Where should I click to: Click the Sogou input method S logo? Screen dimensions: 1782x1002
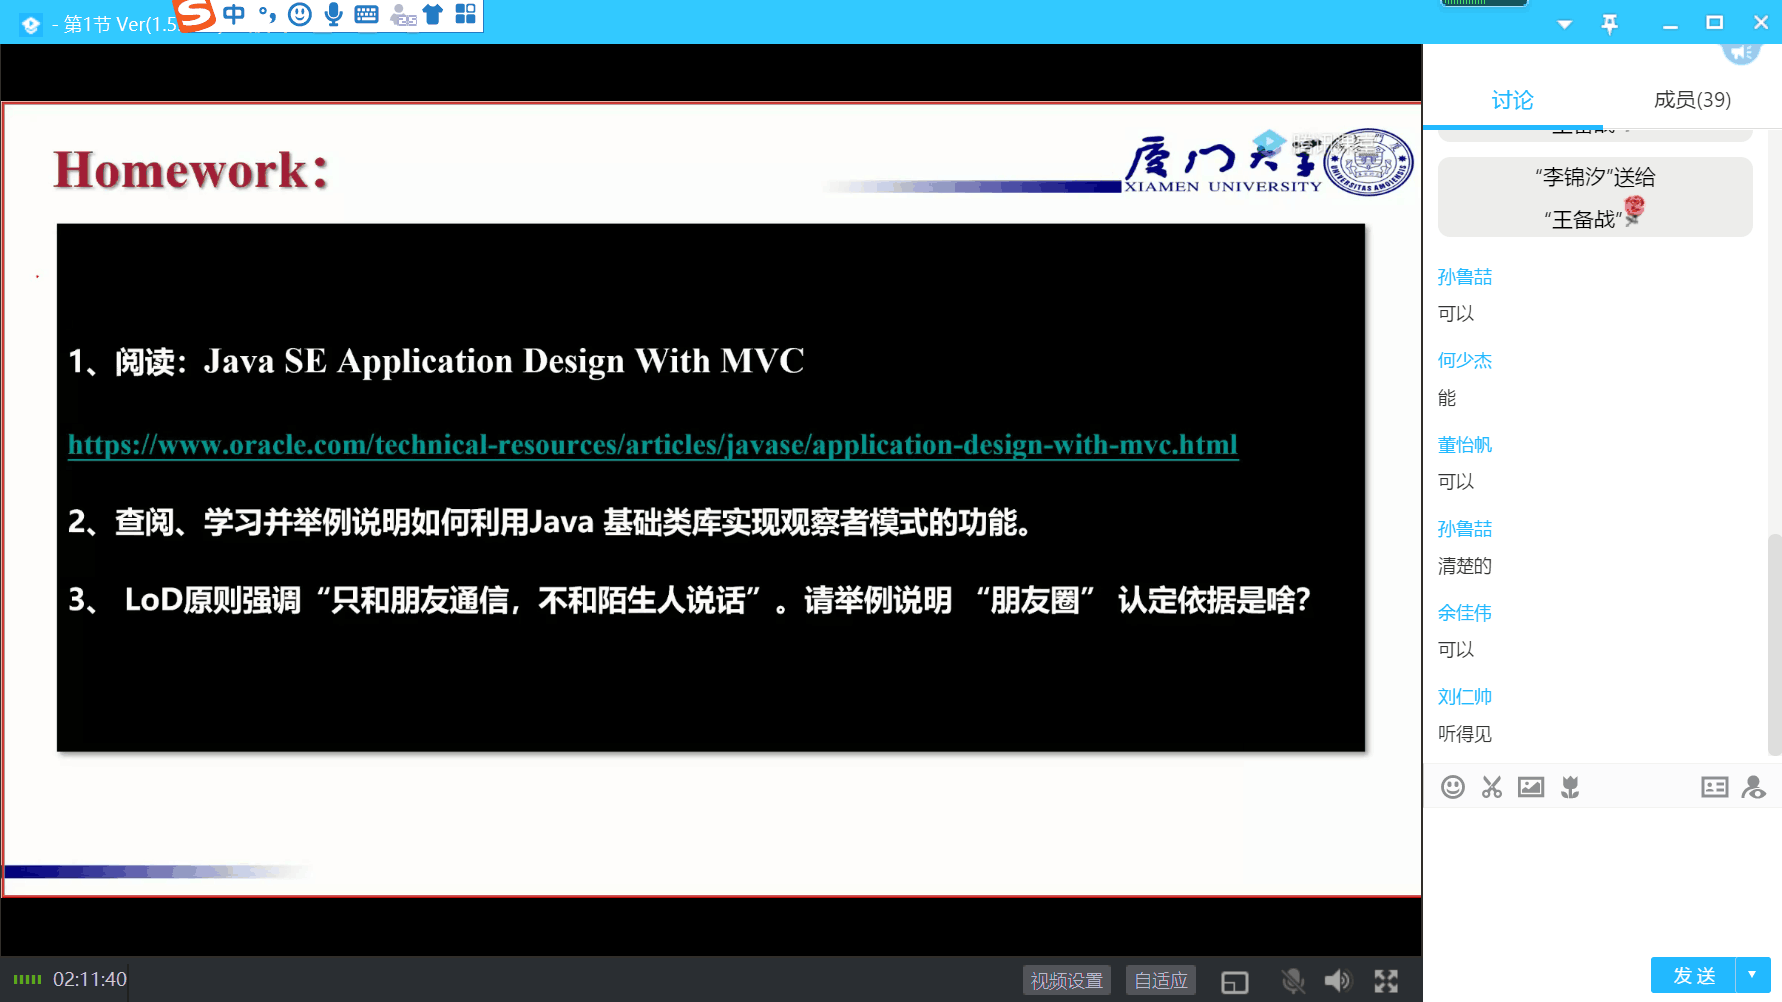pos(195,14)
